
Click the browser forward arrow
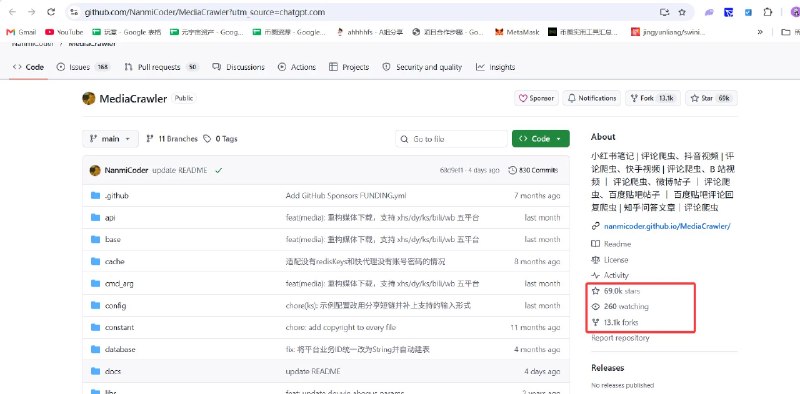[x=32, y=12]
